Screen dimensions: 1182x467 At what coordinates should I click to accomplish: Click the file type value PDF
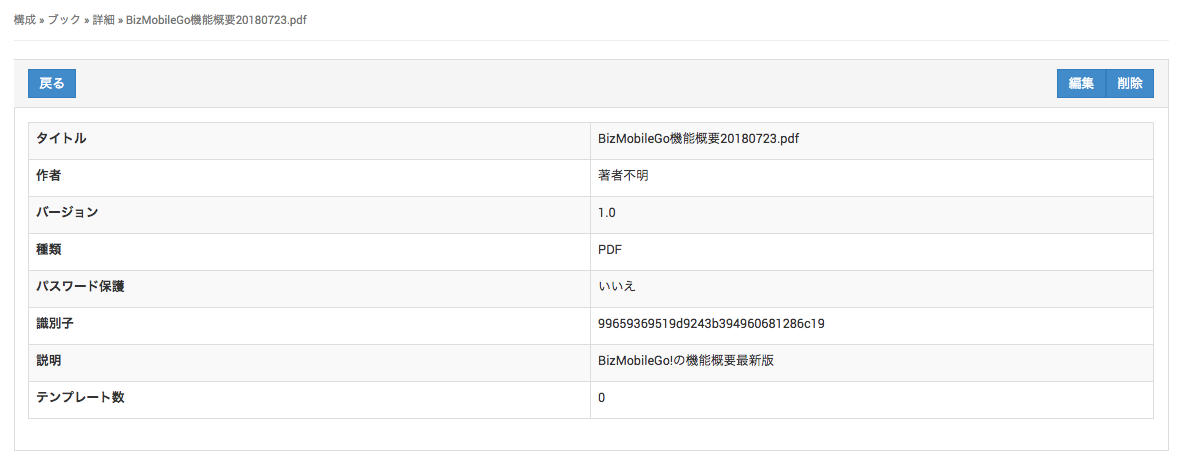610,250
